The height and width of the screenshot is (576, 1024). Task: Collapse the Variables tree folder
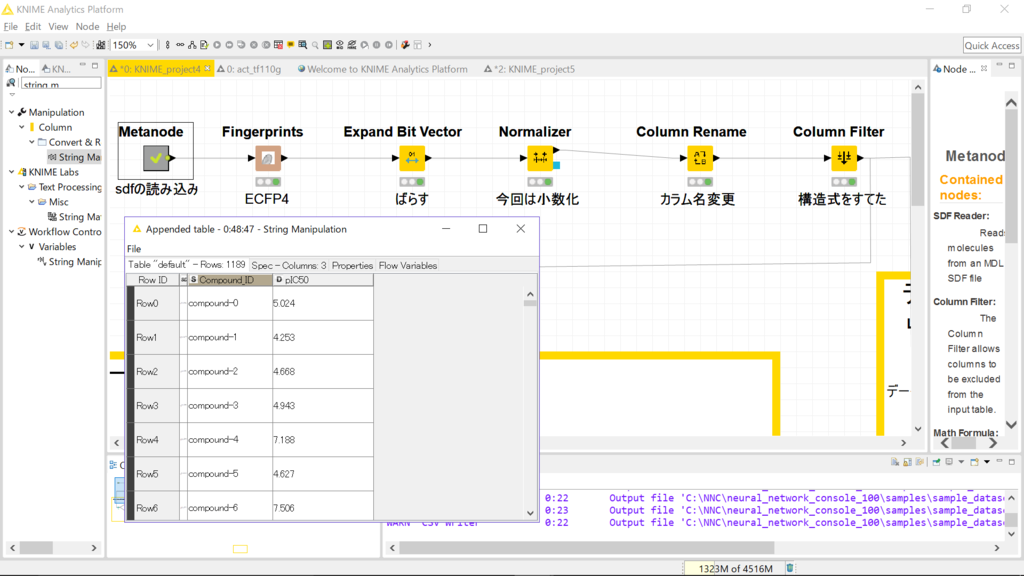[22, 247]
